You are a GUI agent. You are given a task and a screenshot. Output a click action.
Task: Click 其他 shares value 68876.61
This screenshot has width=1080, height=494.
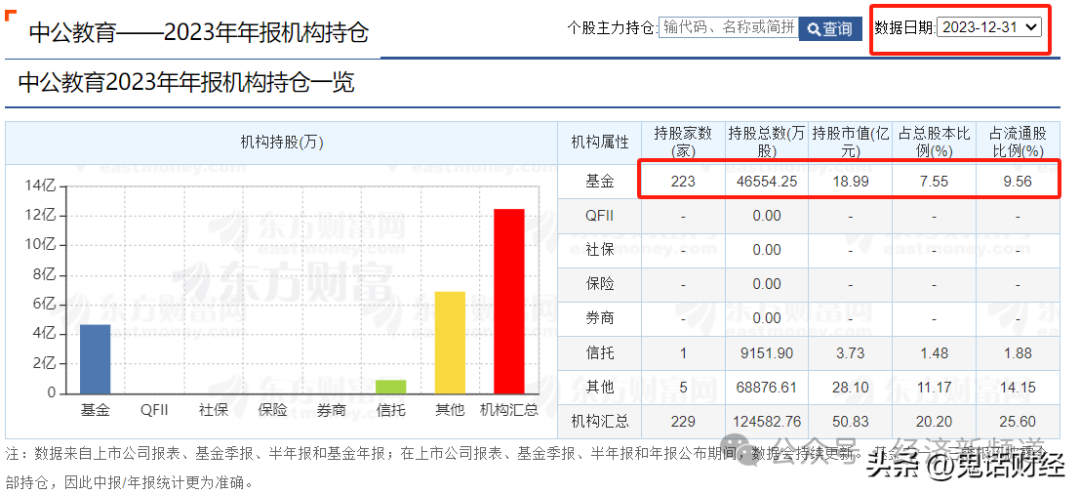(767, 387)
